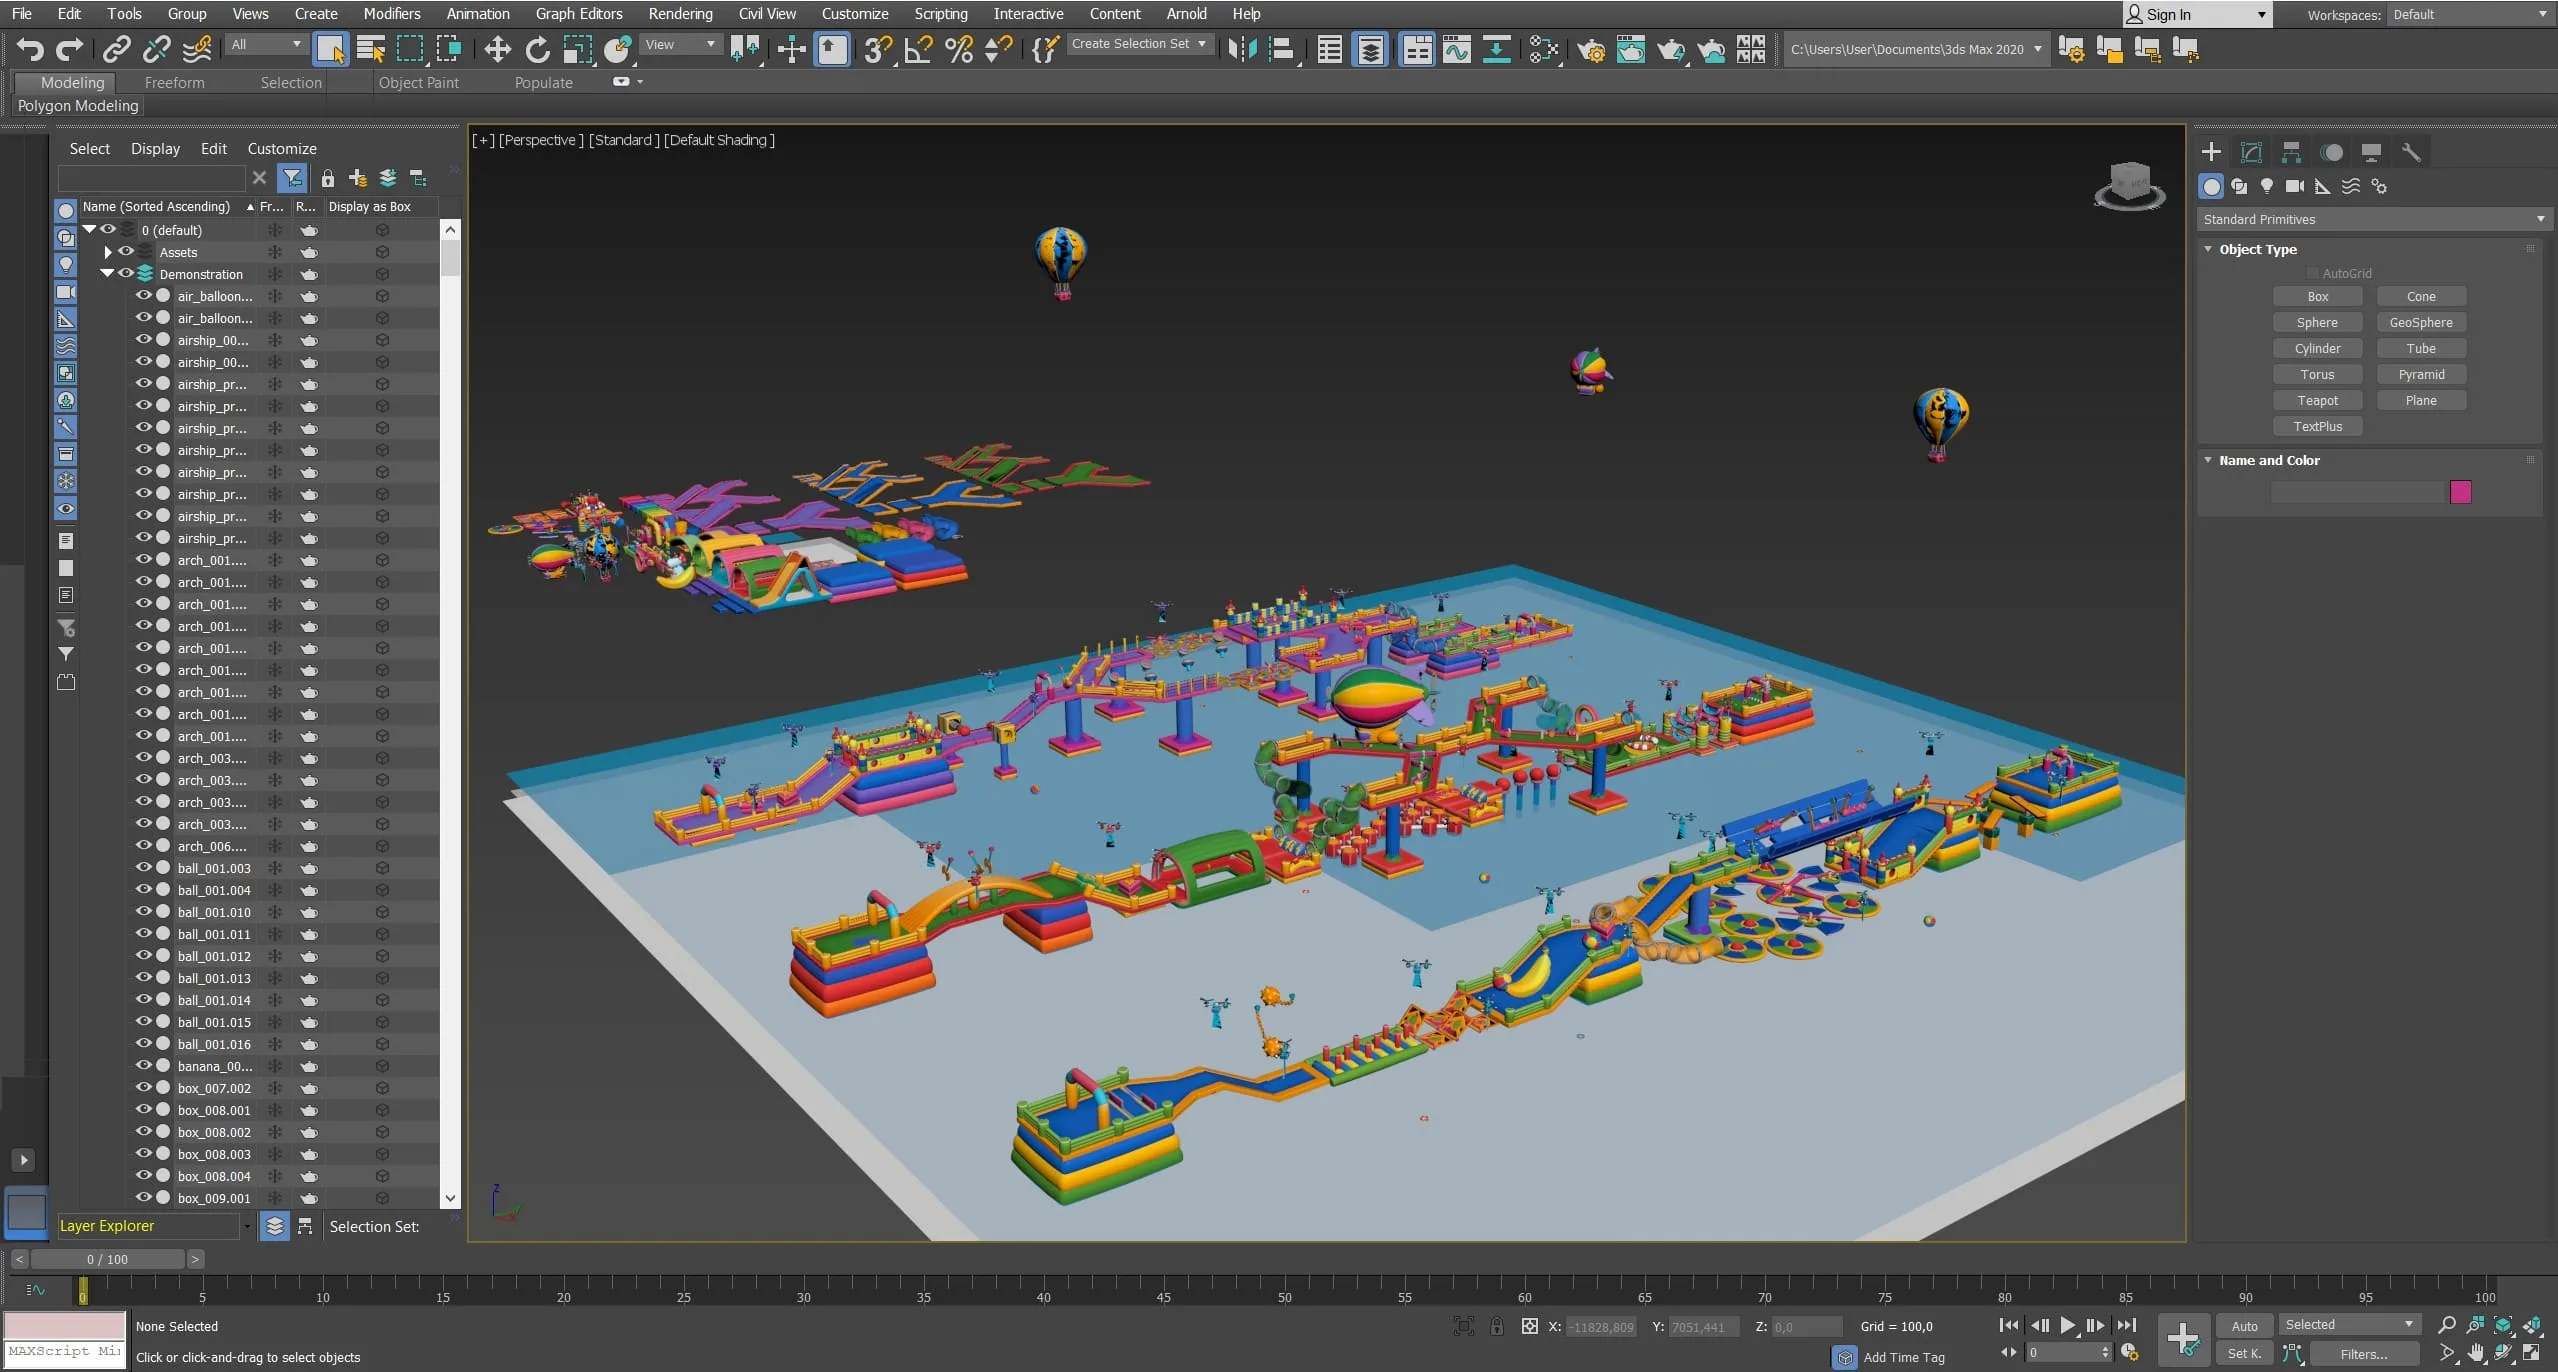Click the GeoSphere primitive button
This screenshot has width=2558, height=1372.
pyautogui.click(x=2420, y=322)
